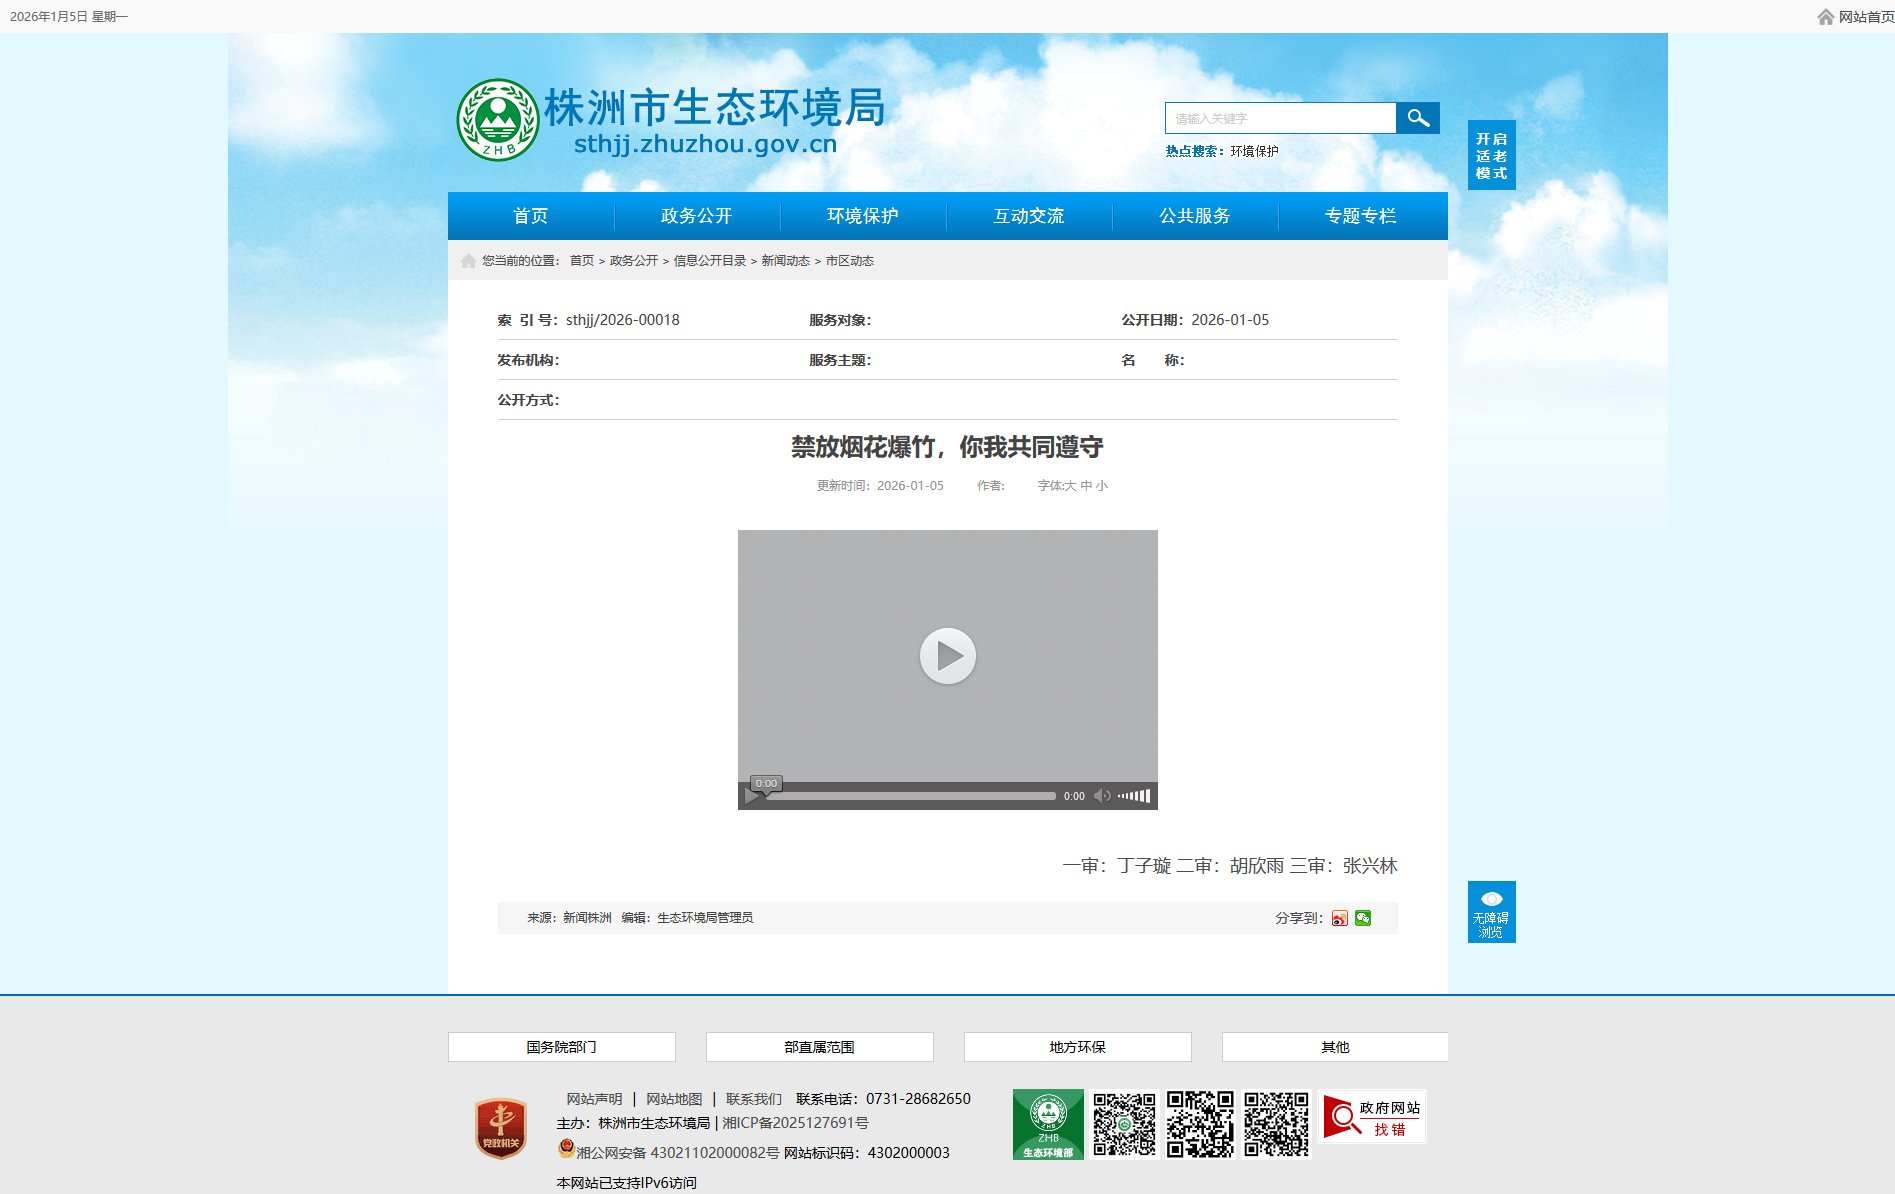Click the keyword search input field

[1280, 118]
